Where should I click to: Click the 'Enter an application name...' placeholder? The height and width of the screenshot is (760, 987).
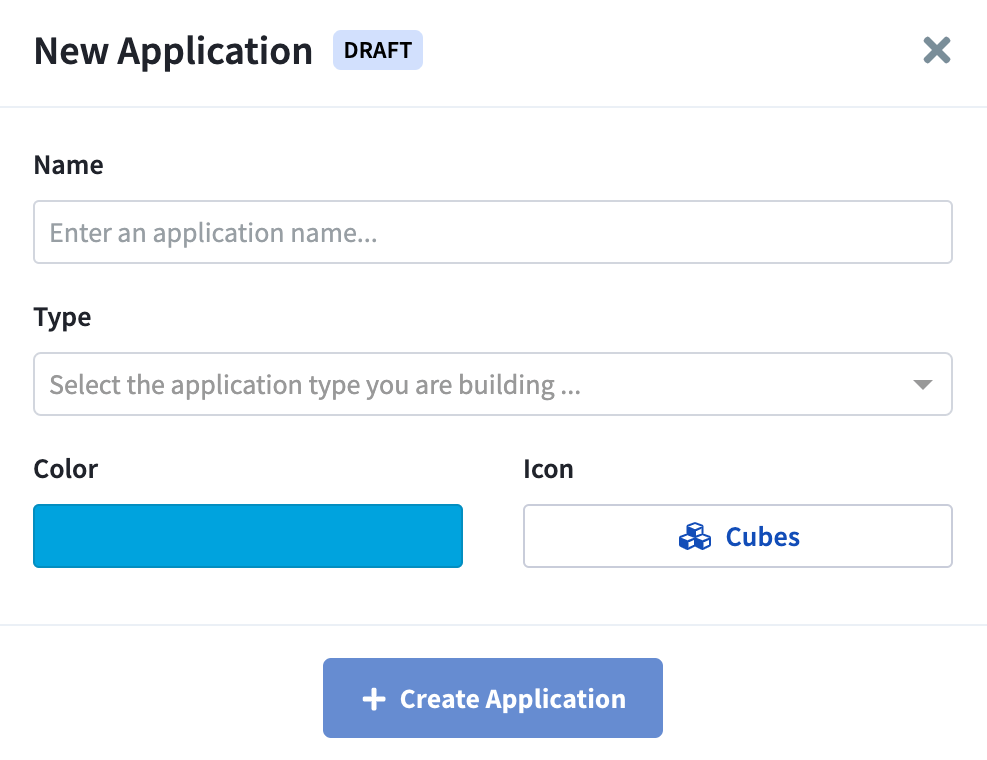click(214, 233)
